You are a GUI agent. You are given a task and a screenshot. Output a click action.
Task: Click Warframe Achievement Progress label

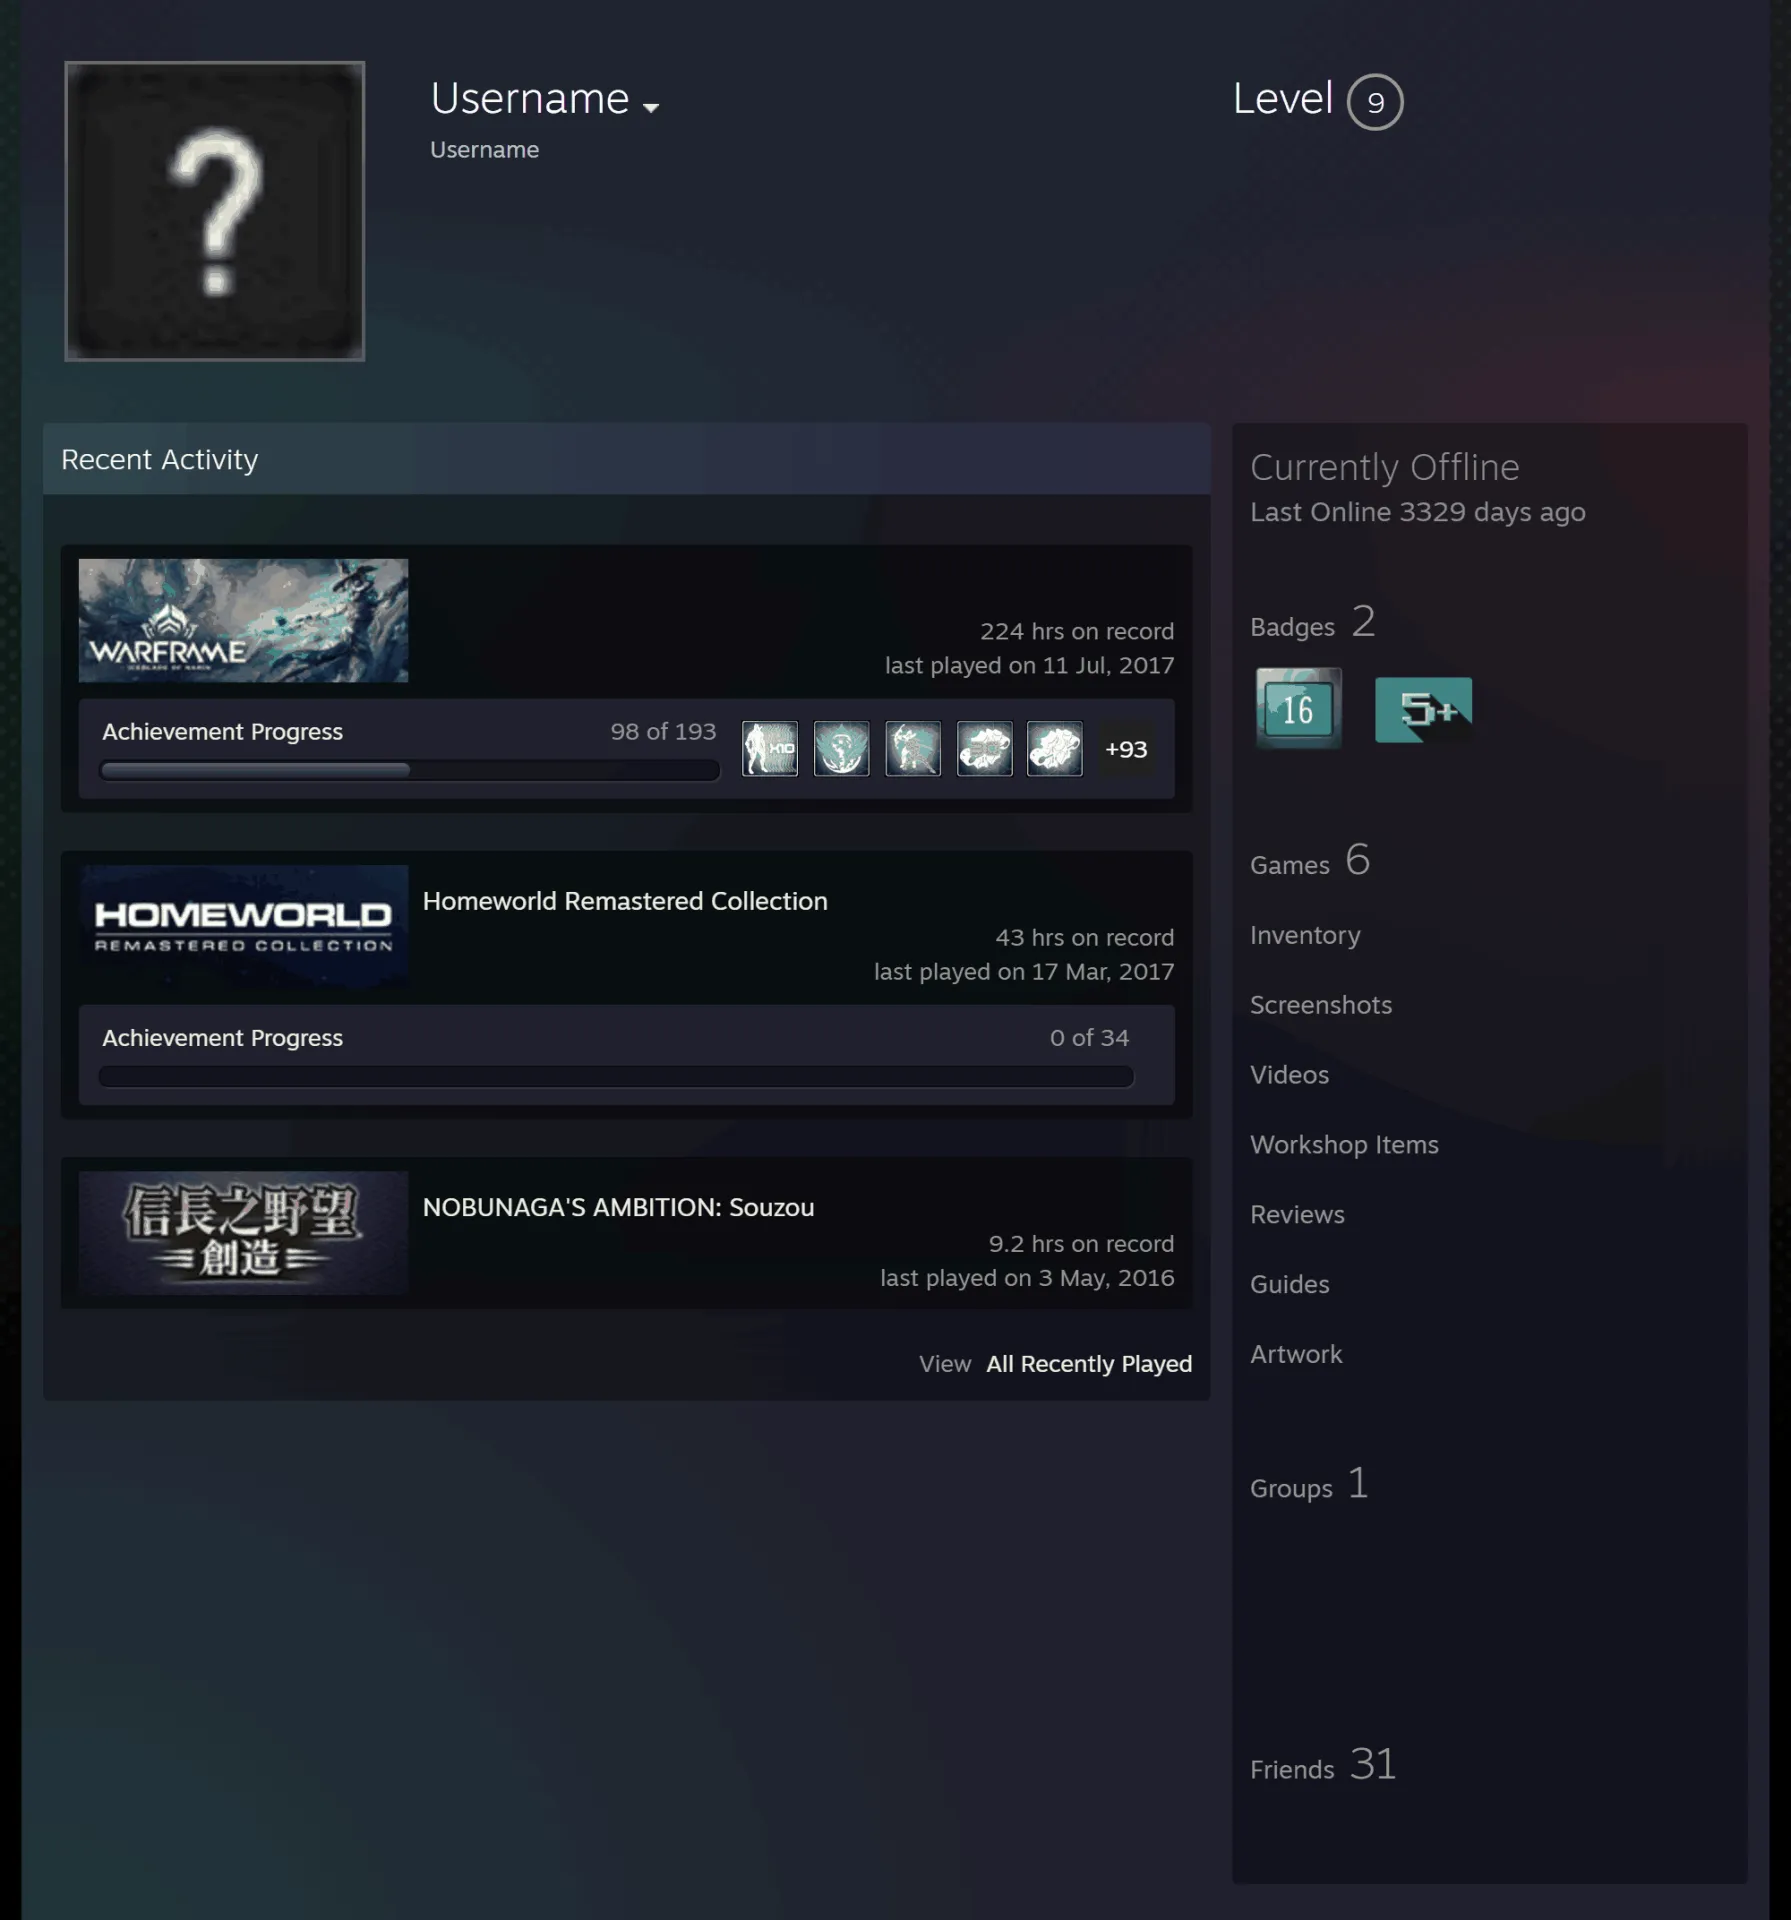click(x=222, y=732)
